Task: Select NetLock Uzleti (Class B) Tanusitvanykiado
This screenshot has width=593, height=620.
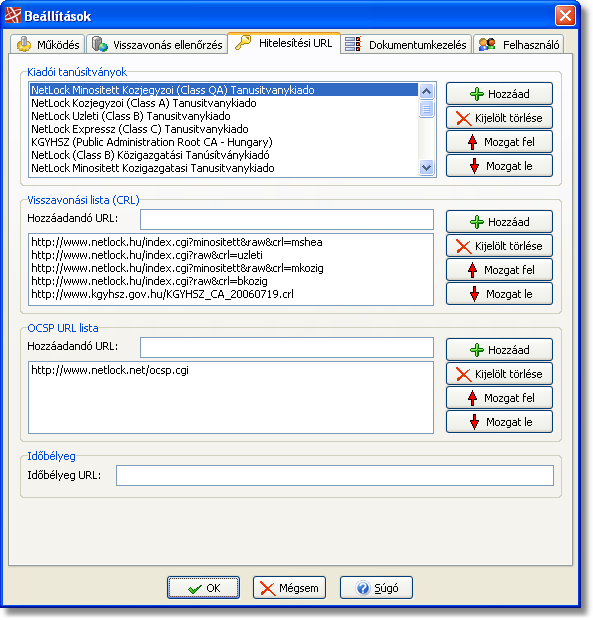Action: pos(224,116)
